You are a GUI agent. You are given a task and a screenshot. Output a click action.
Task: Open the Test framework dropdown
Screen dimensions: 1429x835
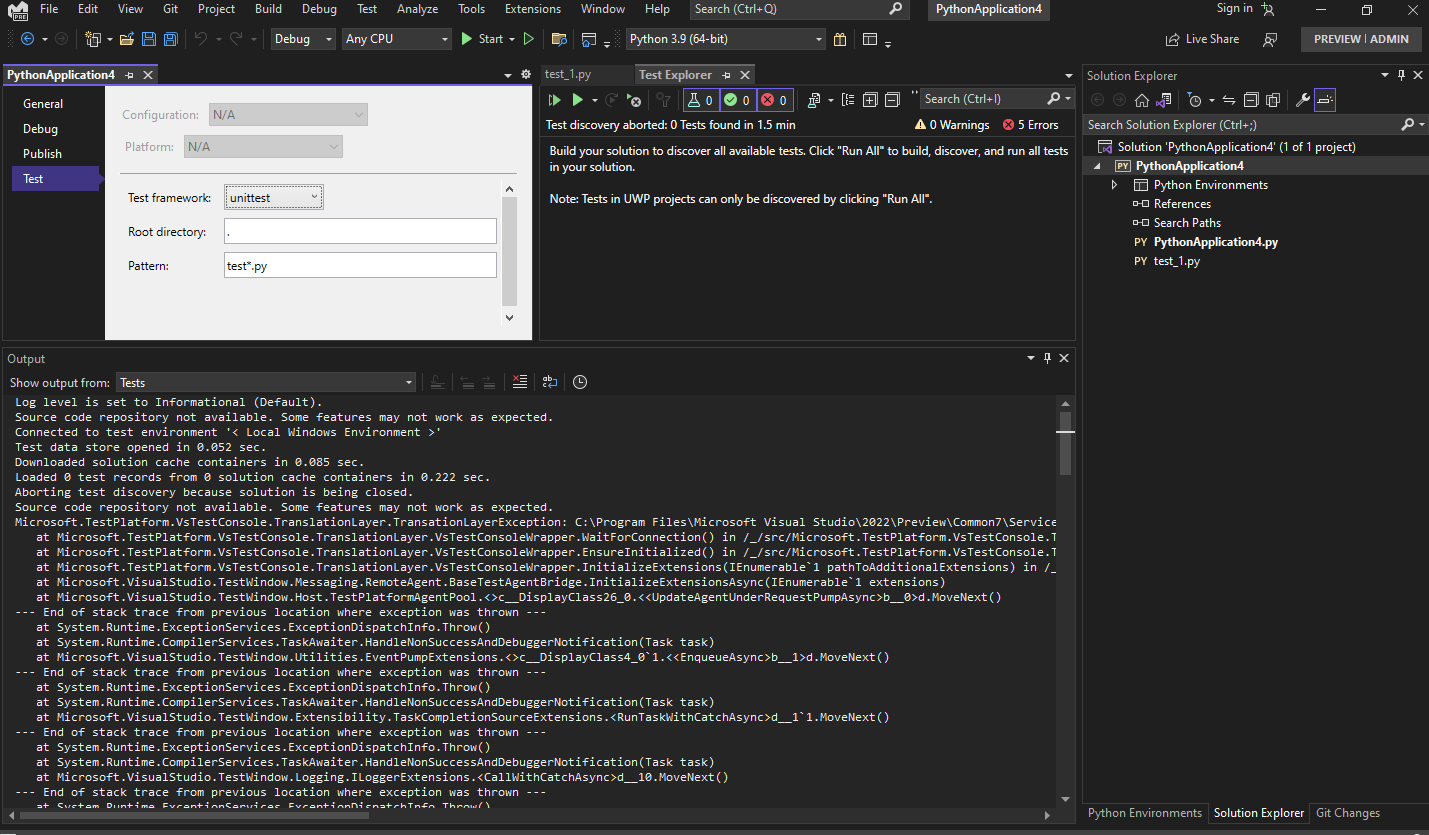pos(273,197)
